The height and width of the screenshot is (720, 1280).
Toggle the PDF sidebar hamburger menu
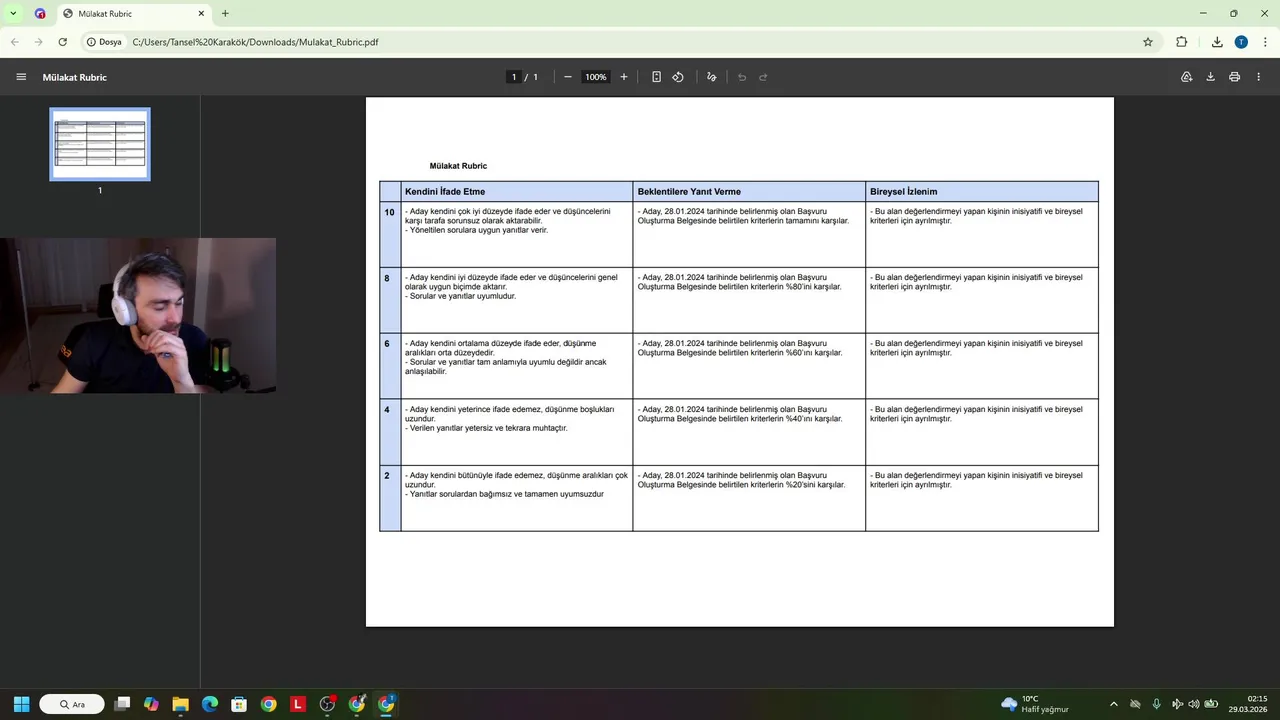point(21,77)
